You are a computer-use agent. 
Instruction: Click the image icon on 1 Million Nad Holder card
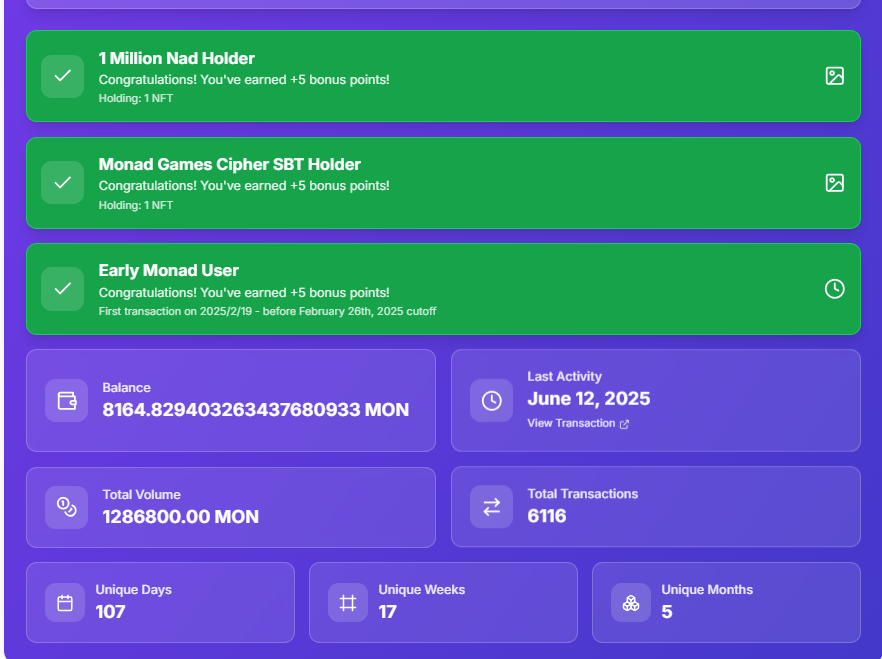tap(834, 76)
